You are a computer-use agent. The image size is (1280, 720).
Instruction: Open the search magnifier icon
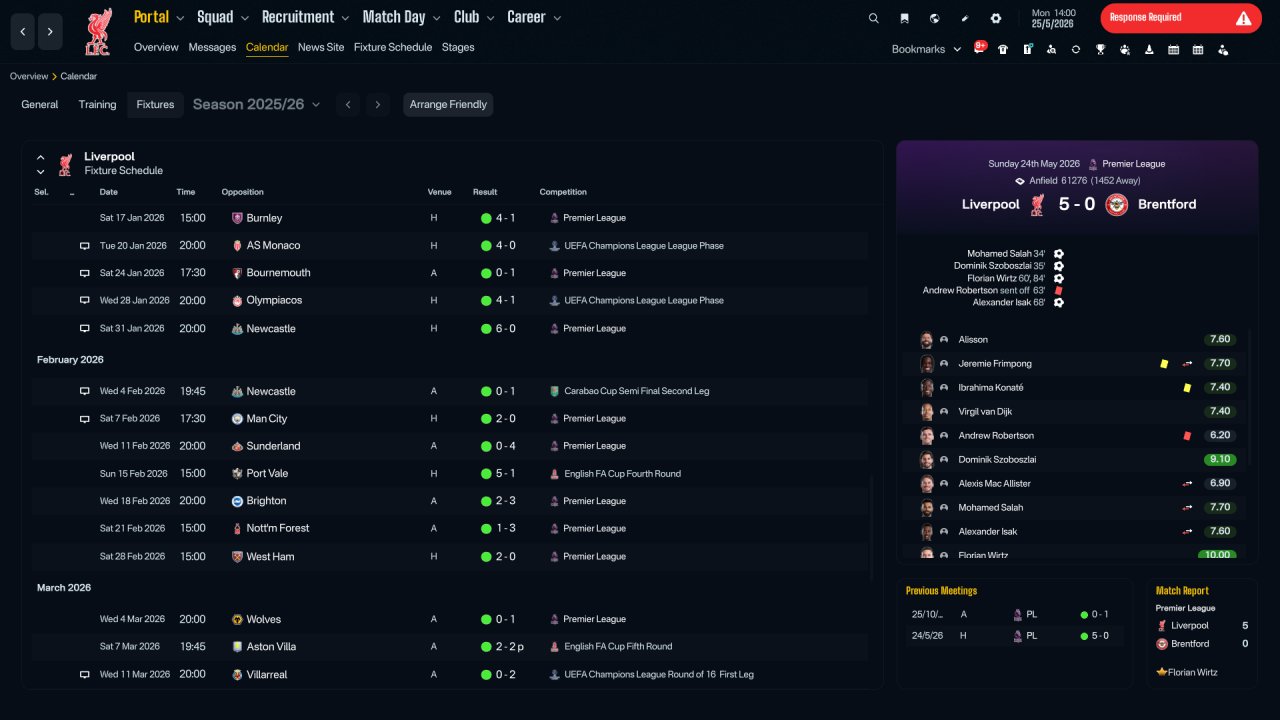(874, 18)
